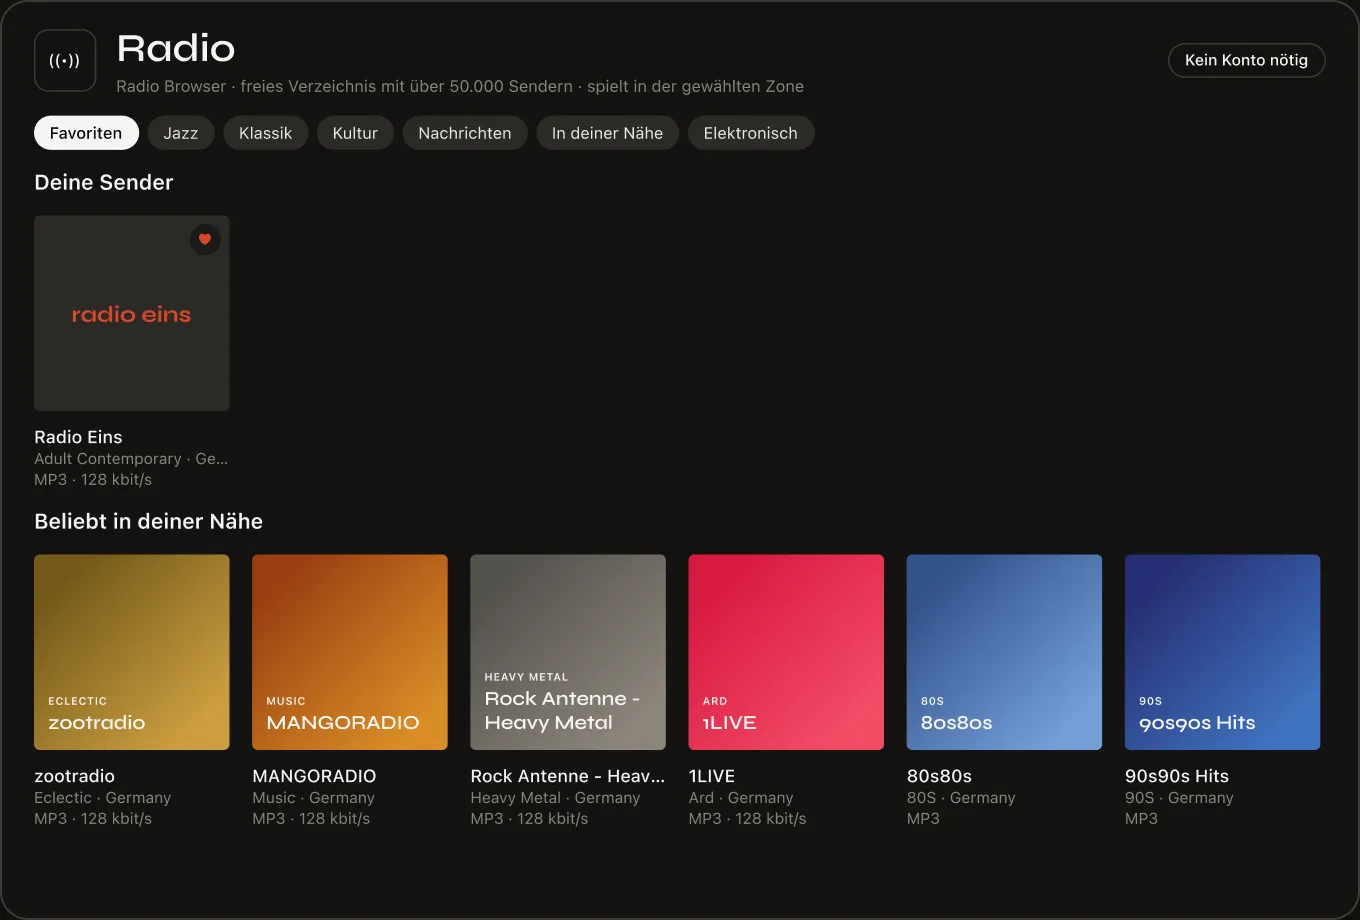Click the Adult Contemporary genre line
Image resolution: width=1360 pixels, height=920 pixels.
131,459
